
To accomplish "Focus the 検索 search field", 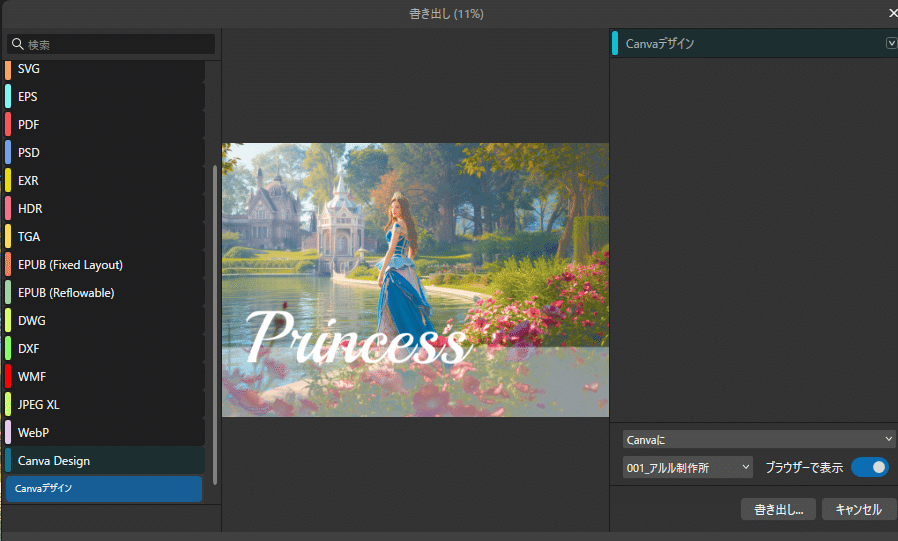I will 111,44.
